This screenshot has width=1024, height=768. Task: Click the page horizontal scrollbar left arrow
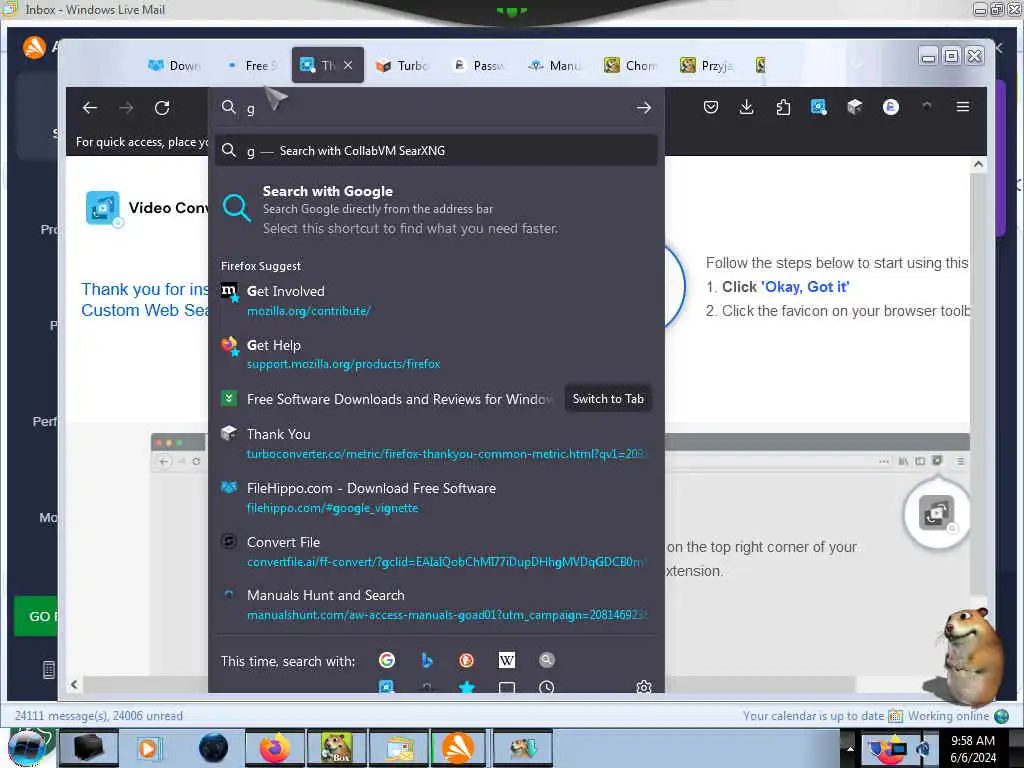pyautogui.click(x=74, y=684)
